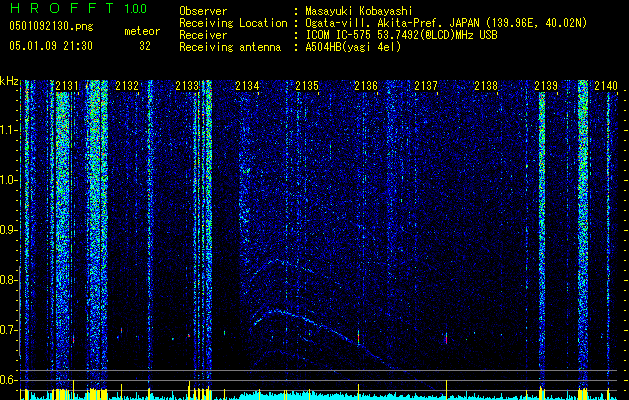The width and height of the screenshot is (629, 400).
Task: Click time marker 2134
Action: pyautogui.click(x=247, y=86)
